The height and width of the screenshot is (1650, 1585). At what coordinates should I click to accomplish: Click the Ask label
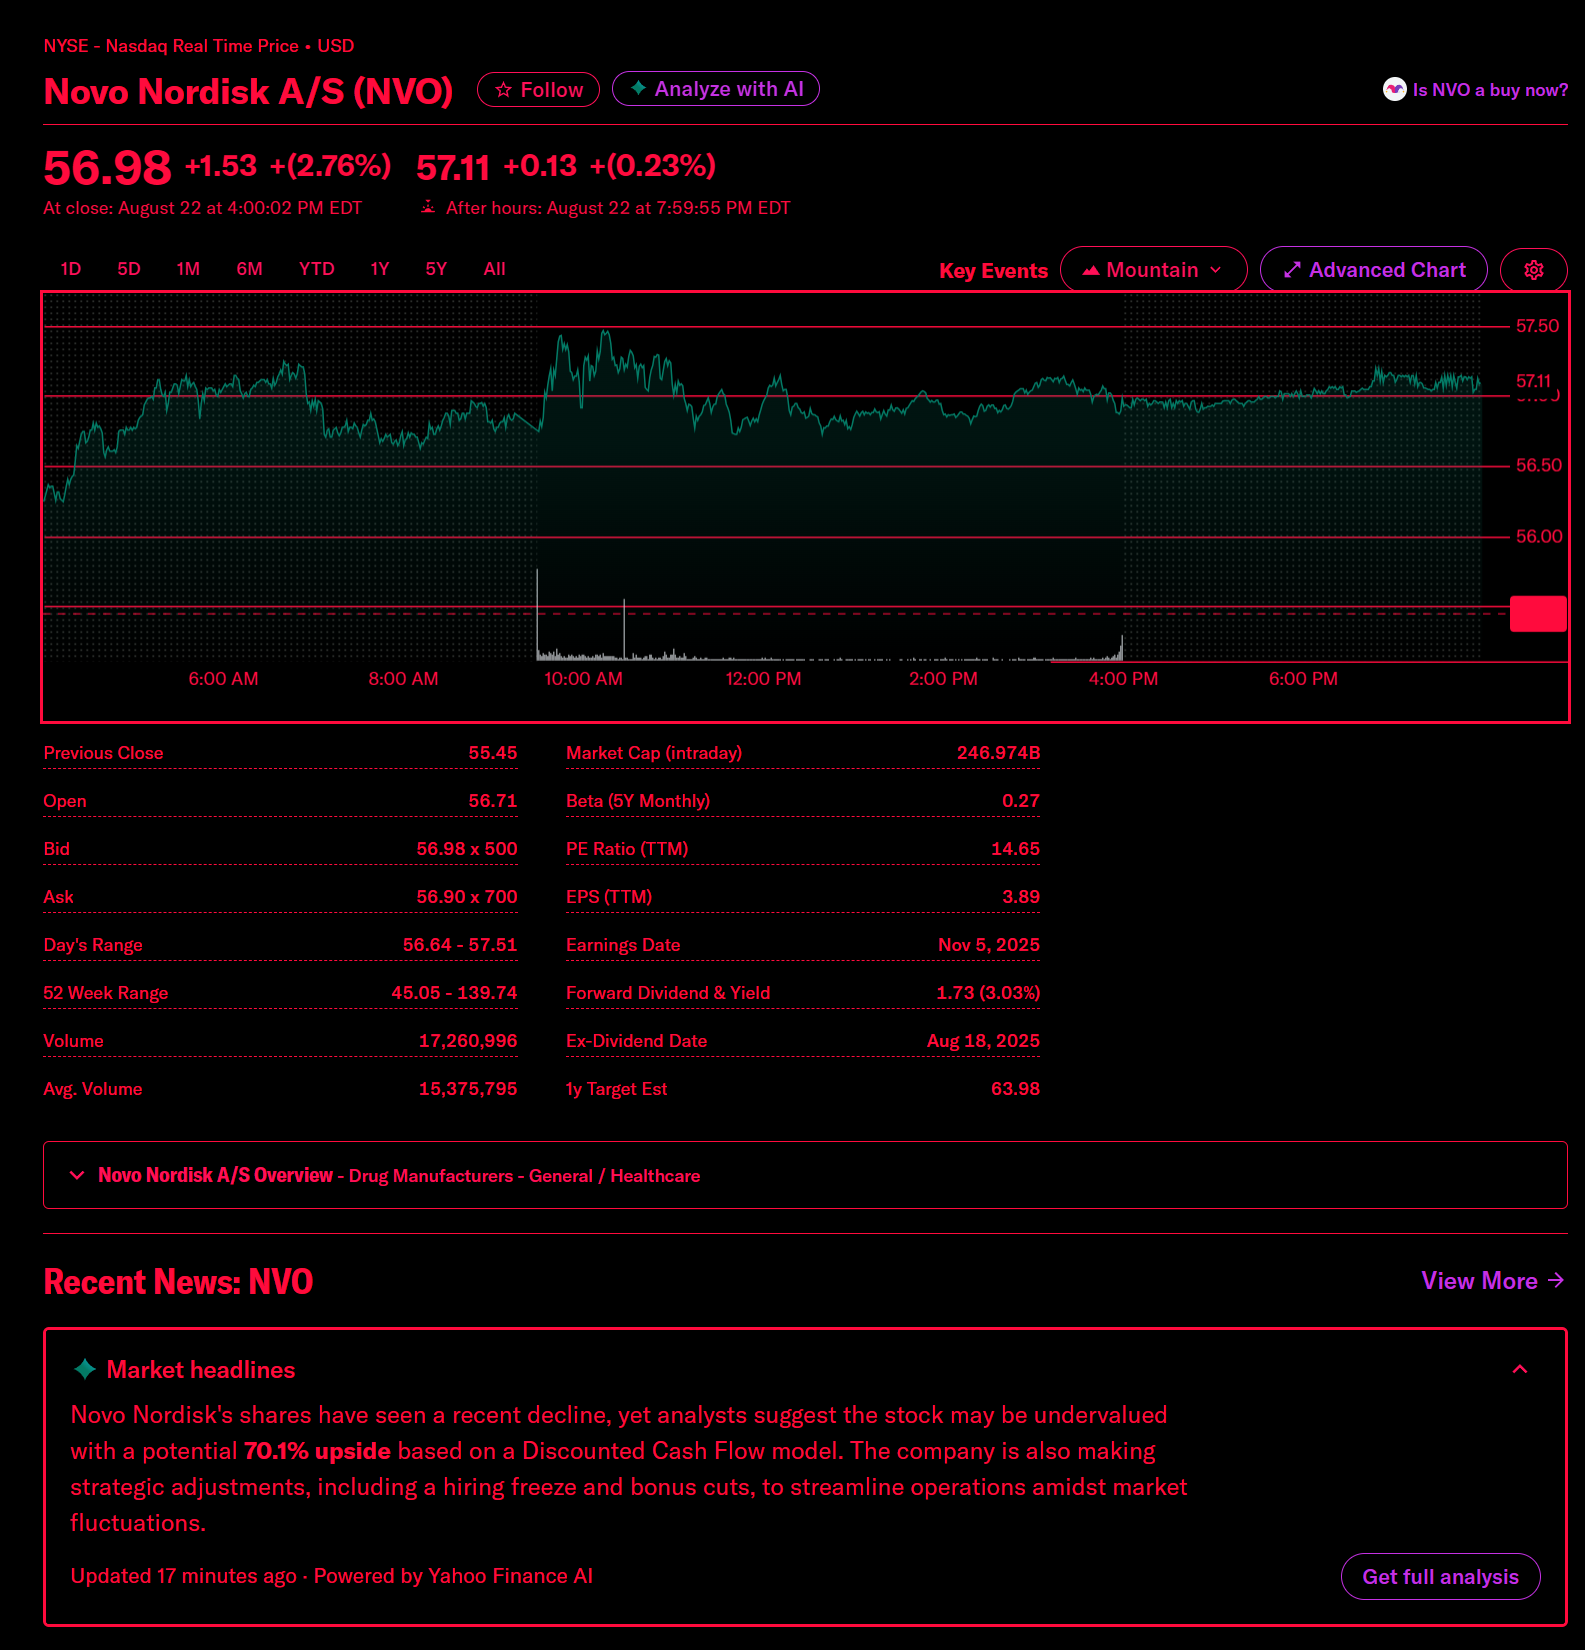(x=59, y=897)
